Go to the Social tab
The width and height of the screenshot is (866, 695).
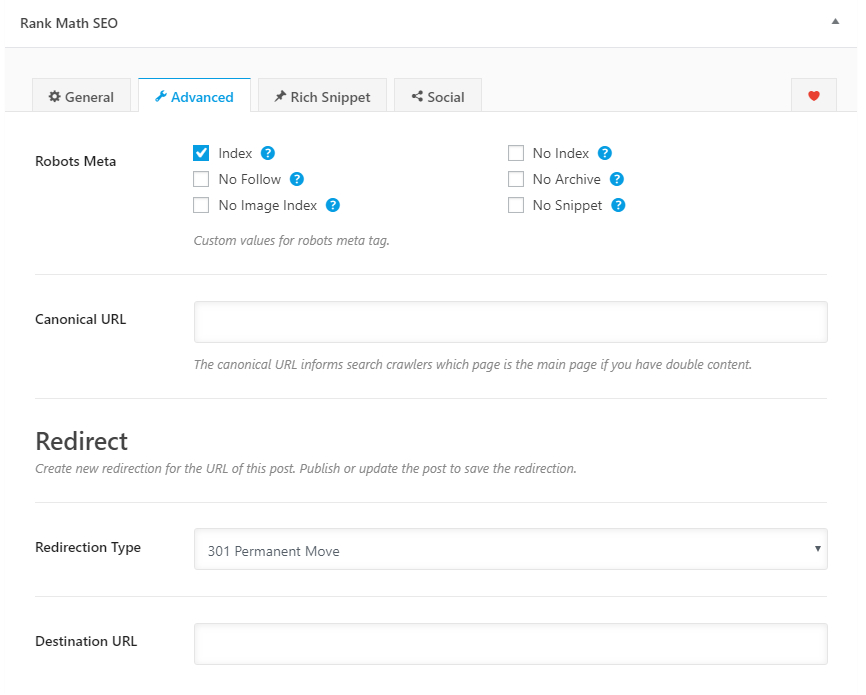pos(438,96)
